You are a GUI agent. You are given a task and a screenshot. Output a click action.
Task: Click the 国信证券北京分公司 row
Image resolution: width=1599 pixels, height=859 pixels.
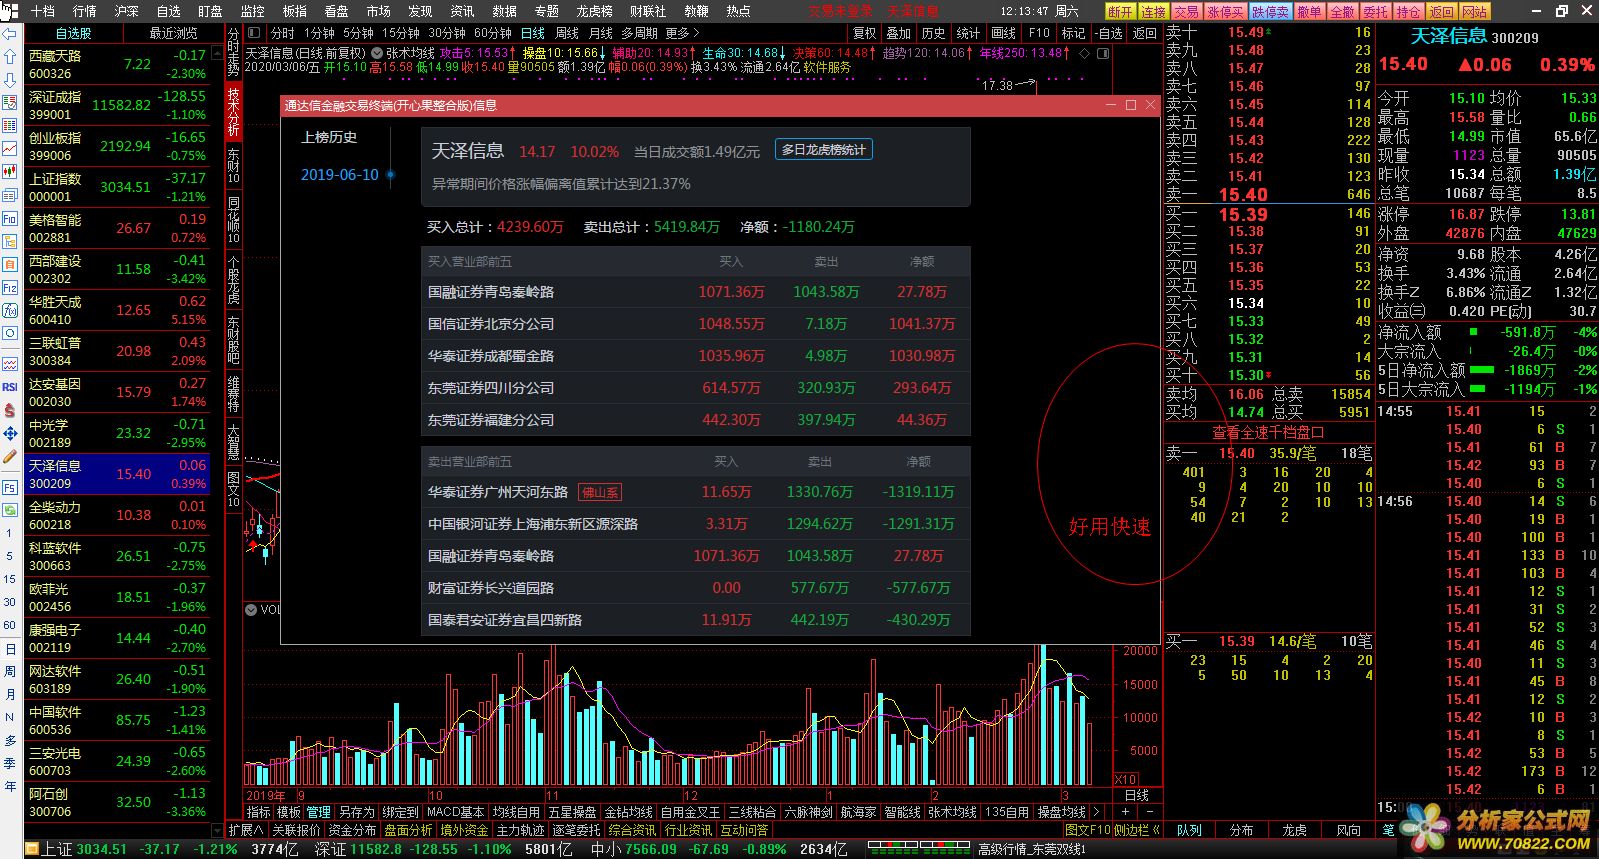pos(695,324)
